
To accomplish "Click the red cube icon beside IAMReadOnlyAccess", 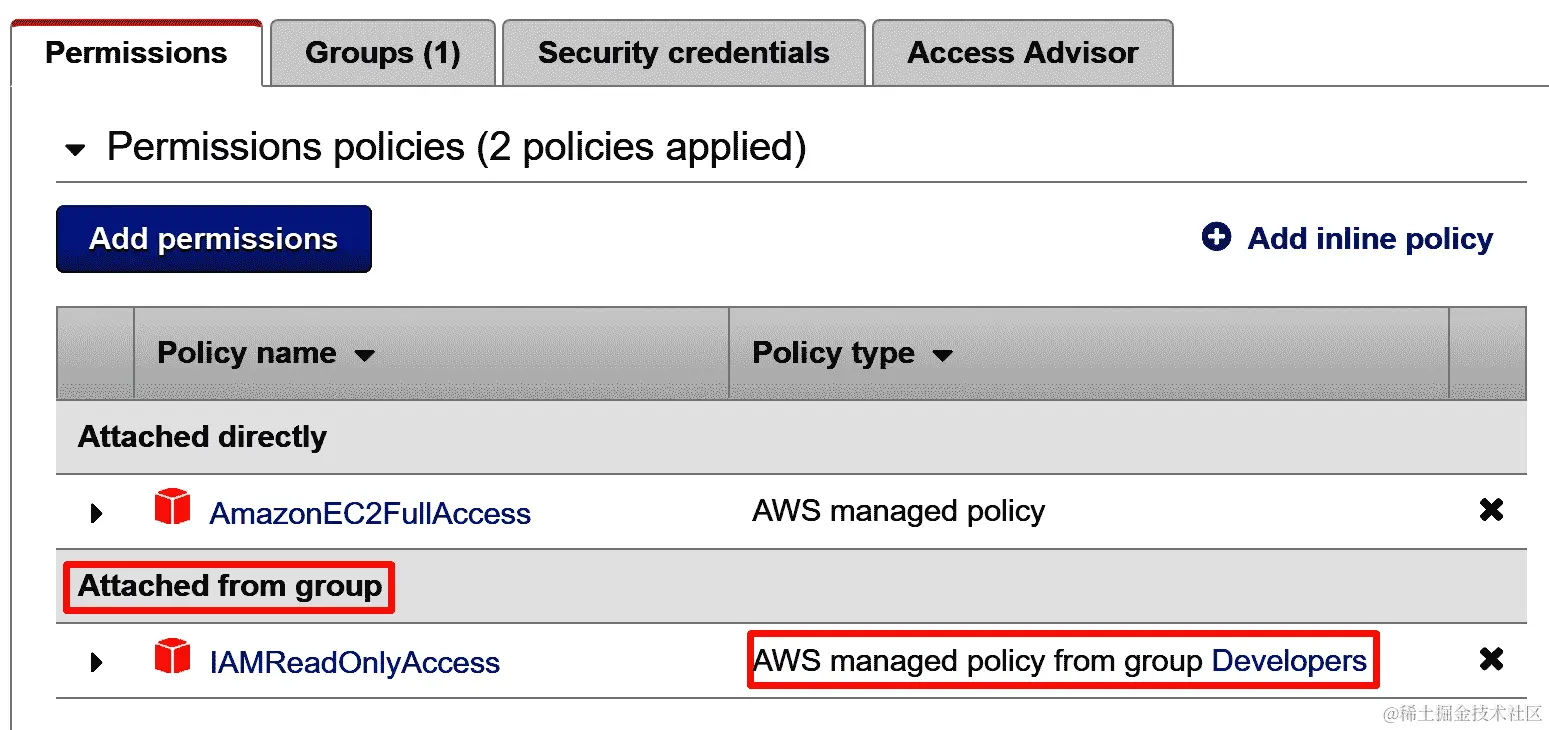I will 172,657.
